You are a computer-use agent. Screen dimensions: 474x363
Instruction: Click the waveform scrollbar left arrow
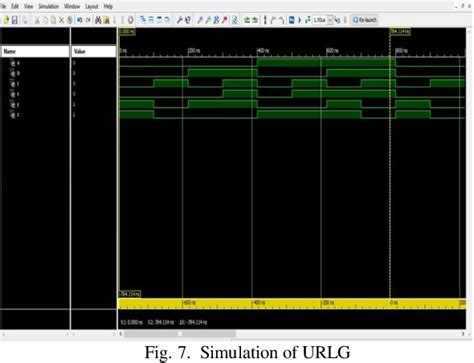point(121,334)
